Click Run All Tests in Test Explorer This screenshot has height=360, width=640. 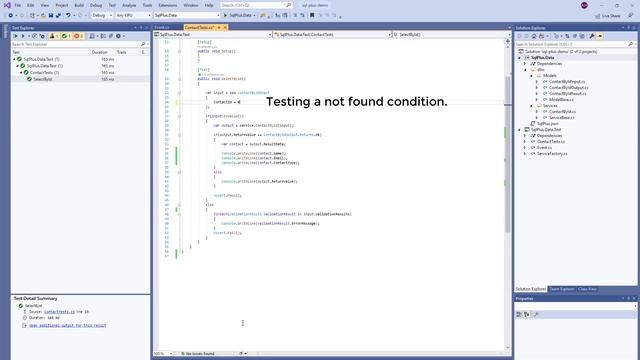[x=16, y=36]
